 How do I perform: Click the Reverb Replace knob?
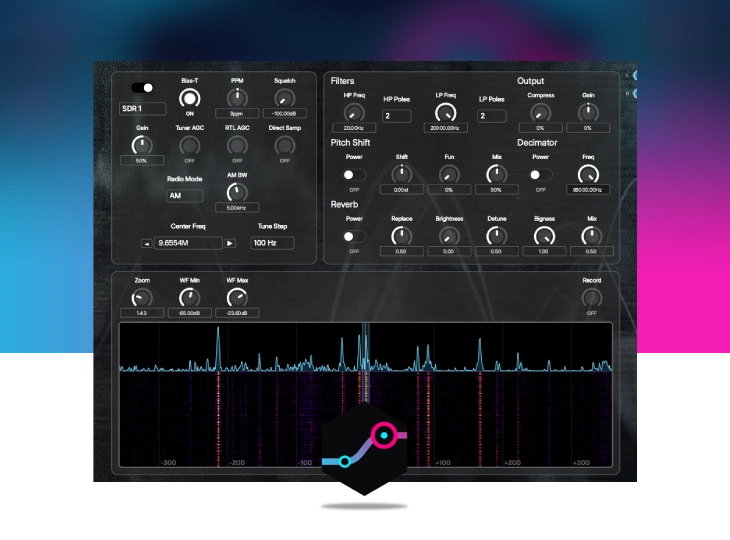(x=401, y=236)
